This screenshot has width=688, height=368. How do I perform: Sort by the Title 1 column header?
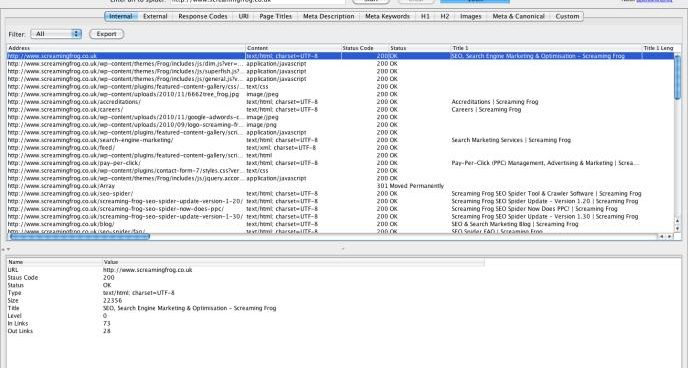pos(546,48)
